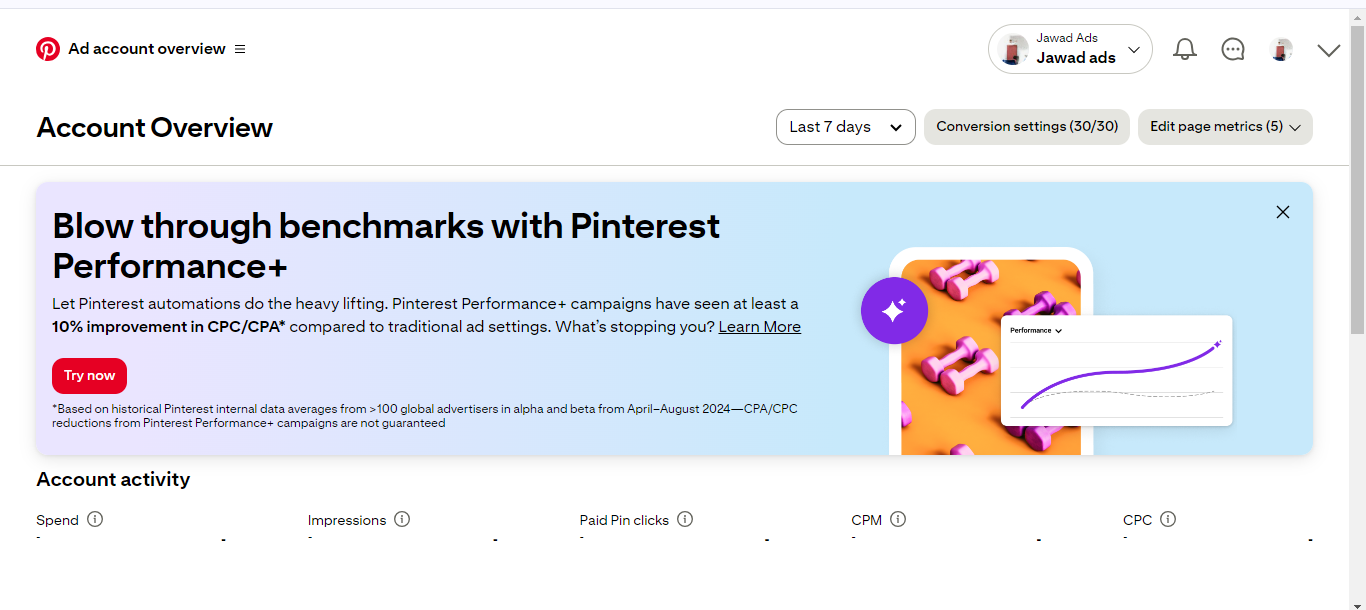Click the info icon next to Impressions
Image resolution: width=1366 pixels, height=610 pixels.
coord(402,519)
